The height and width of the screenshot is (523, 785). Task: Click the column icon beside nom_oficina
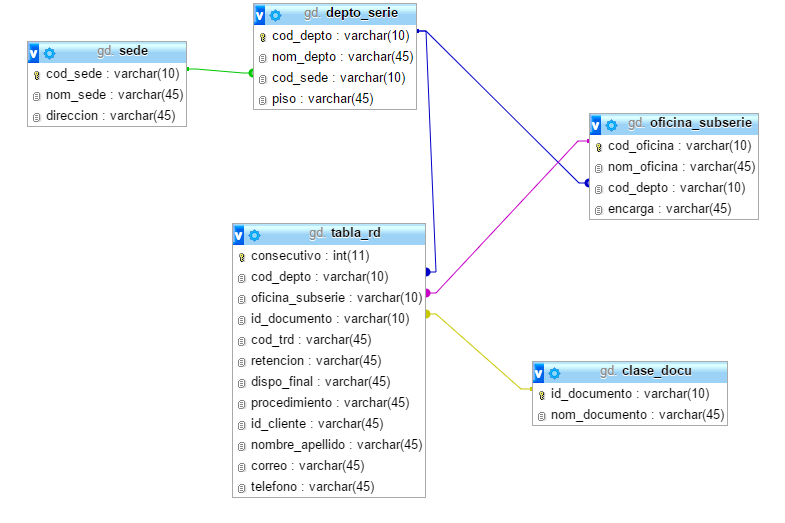[x=598, y=169]
